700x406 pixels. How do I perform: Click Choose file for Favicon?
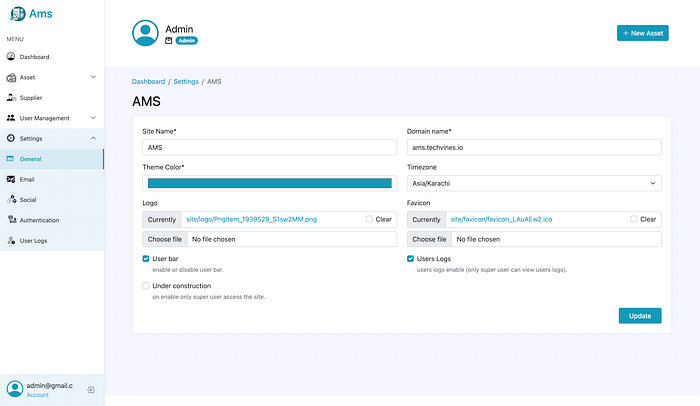pyautogui.click(x=429, y=239)
